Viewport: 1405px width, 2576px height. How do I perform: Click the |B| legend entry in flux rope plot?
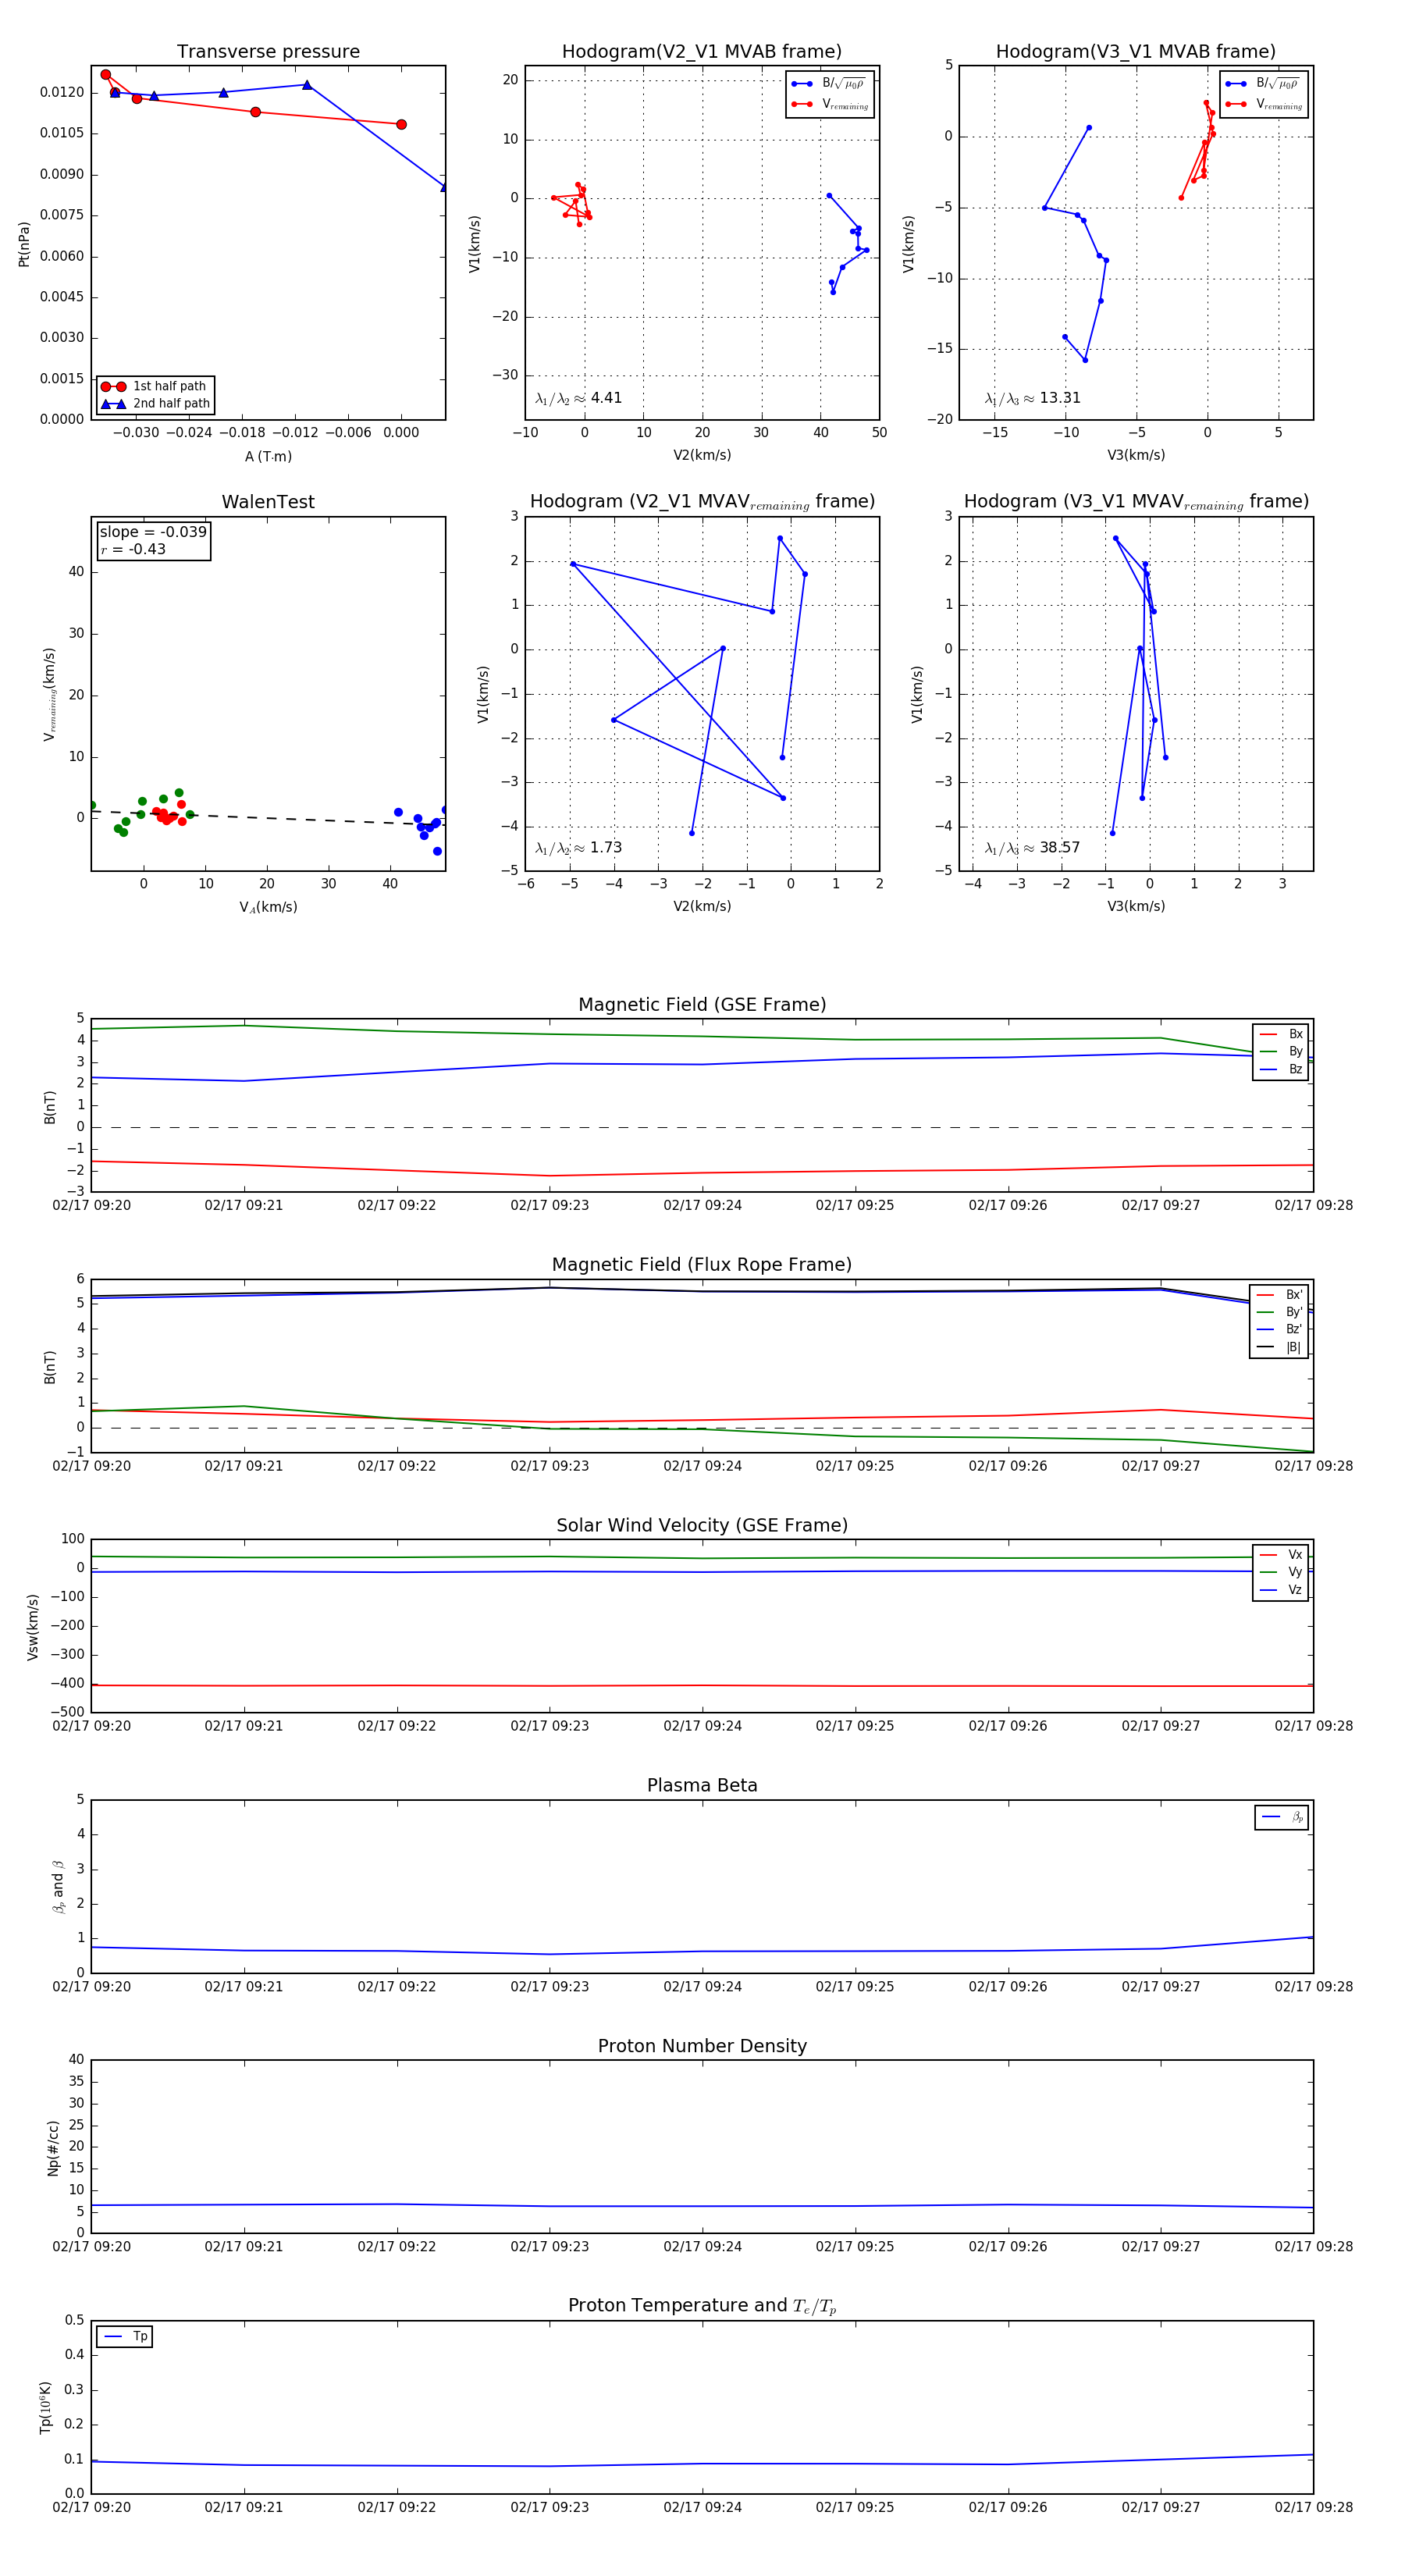(1279, 1347)
